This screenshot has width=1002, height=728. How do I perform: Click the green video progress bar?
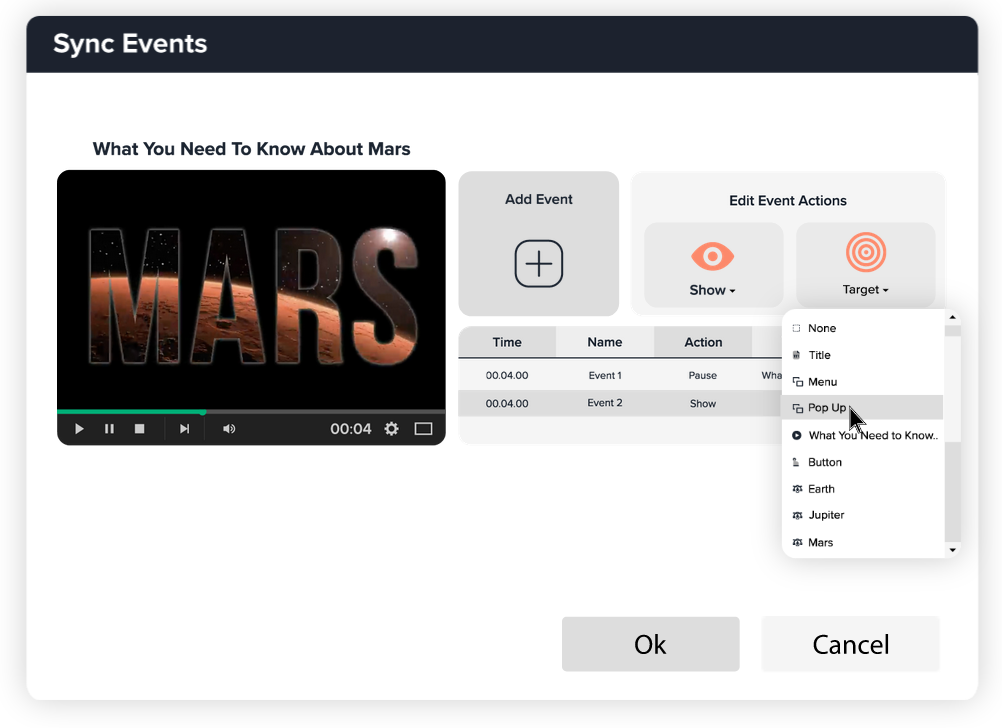(x=130, y=411)
